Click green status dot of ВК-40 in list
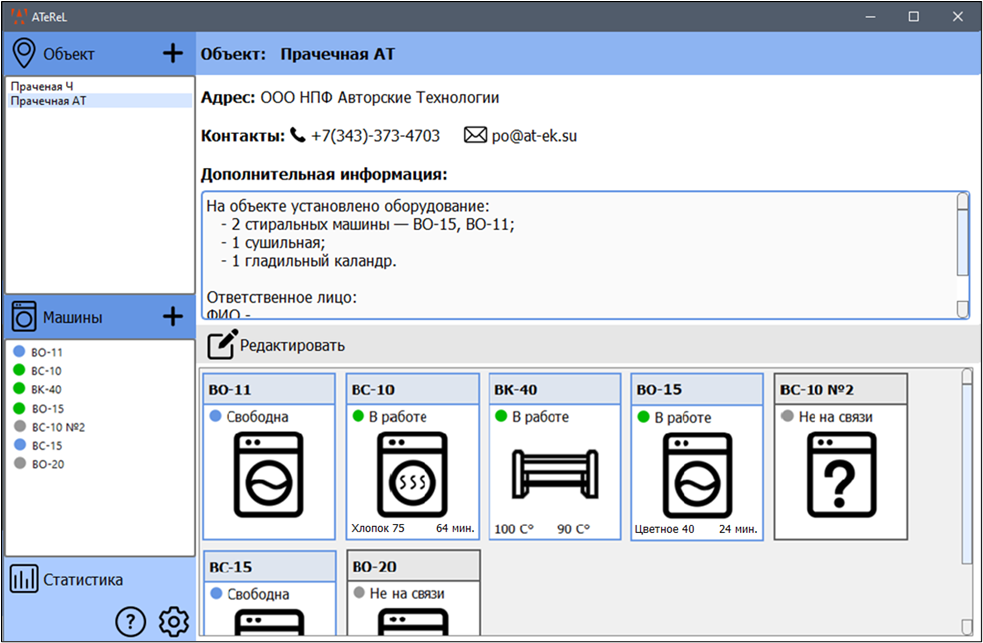The image size is (983, 643). [x=19, y=389]
